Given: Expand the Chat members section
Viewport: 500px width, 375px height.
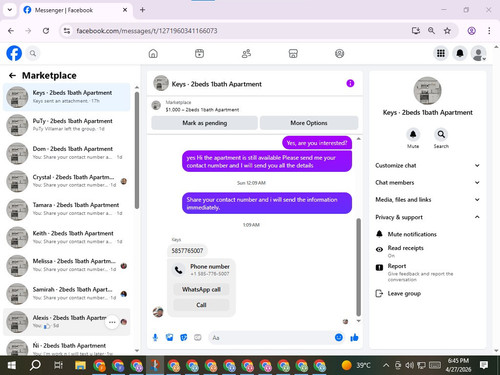Looking at the screenshot, I should (x=427, y=183).
